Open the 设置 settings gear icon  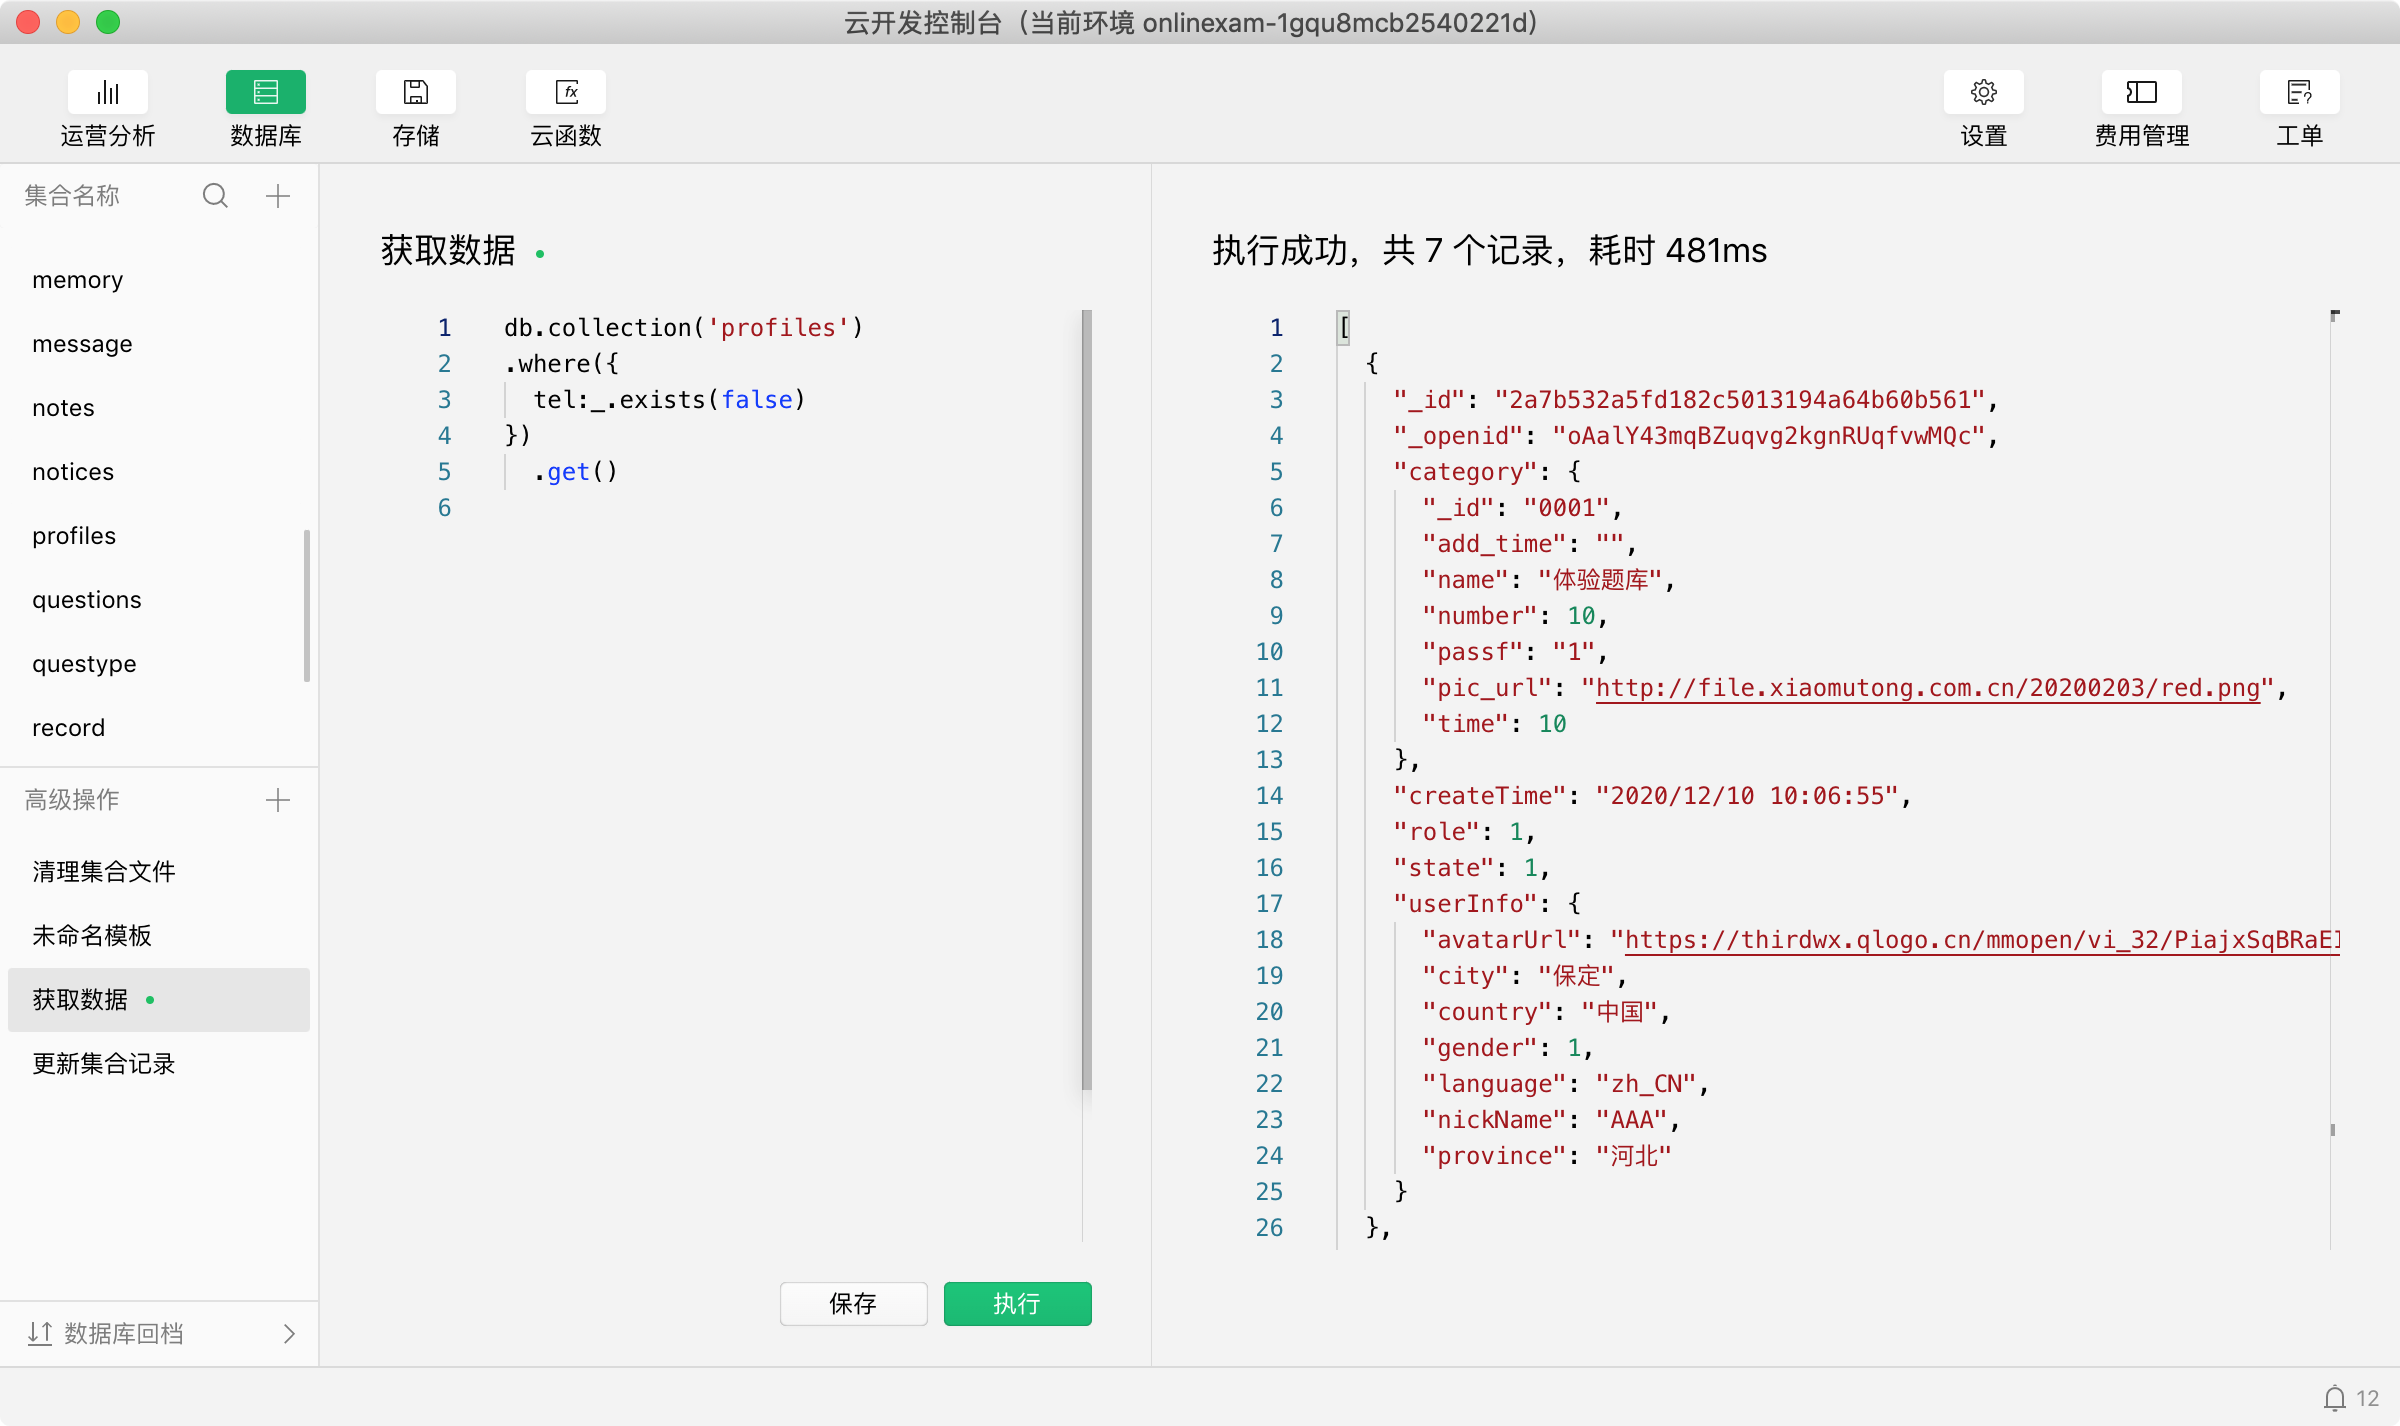click(1983, 93)
